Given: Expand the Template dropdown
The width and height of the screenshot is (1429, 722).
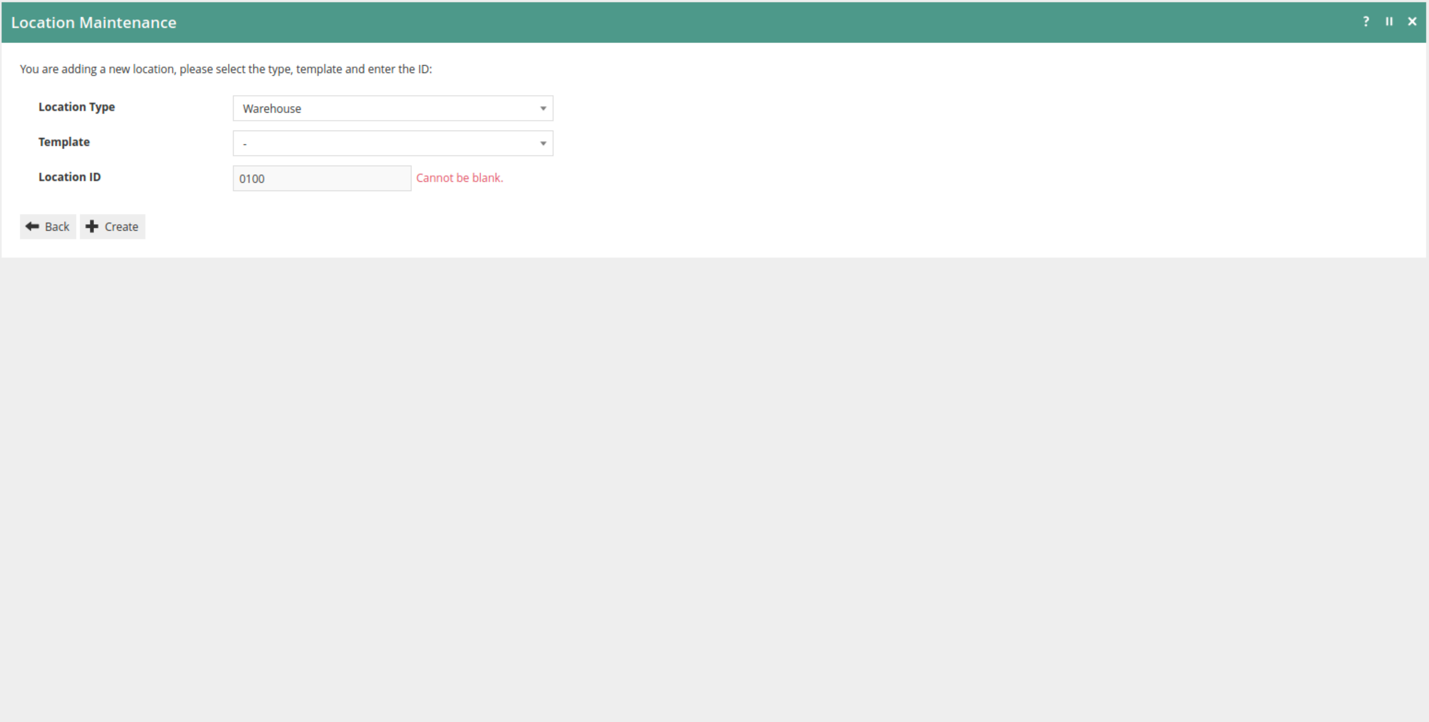Looking at the screenshot, I should tap(393, 143).
